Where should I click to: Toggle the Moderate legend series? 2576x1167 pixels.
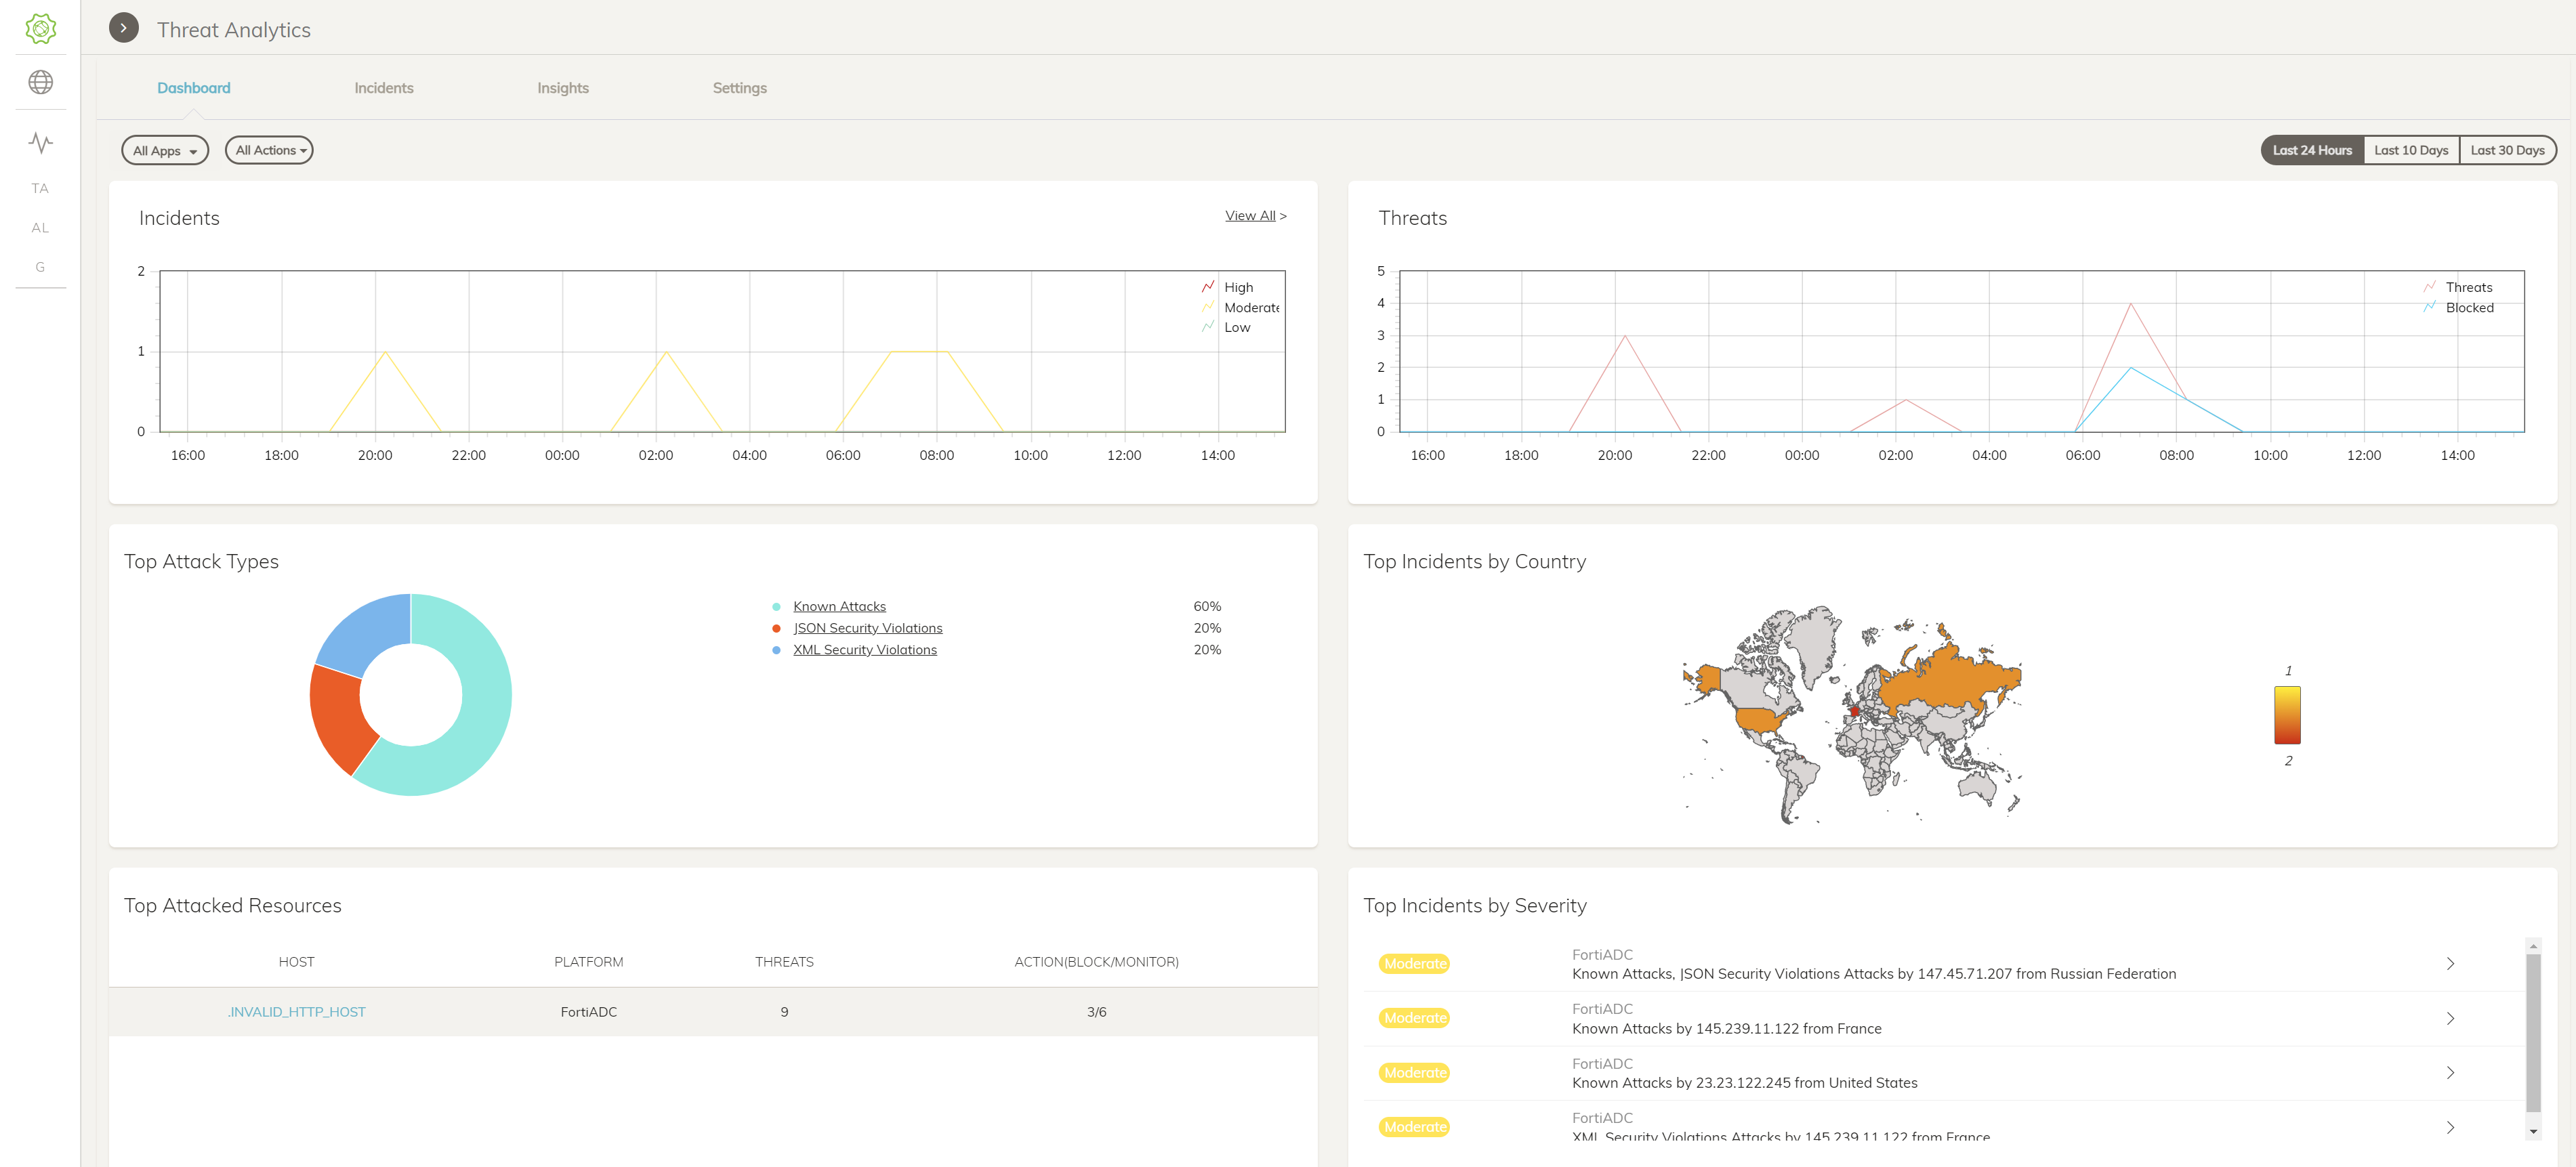tap(1240, 307)
